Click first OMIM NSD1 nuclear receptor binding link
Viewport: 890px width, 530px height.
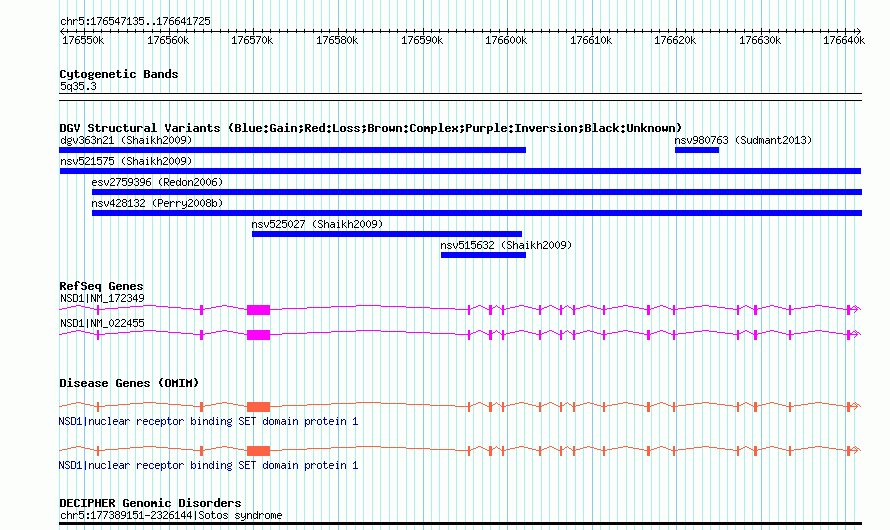(208, 422)
